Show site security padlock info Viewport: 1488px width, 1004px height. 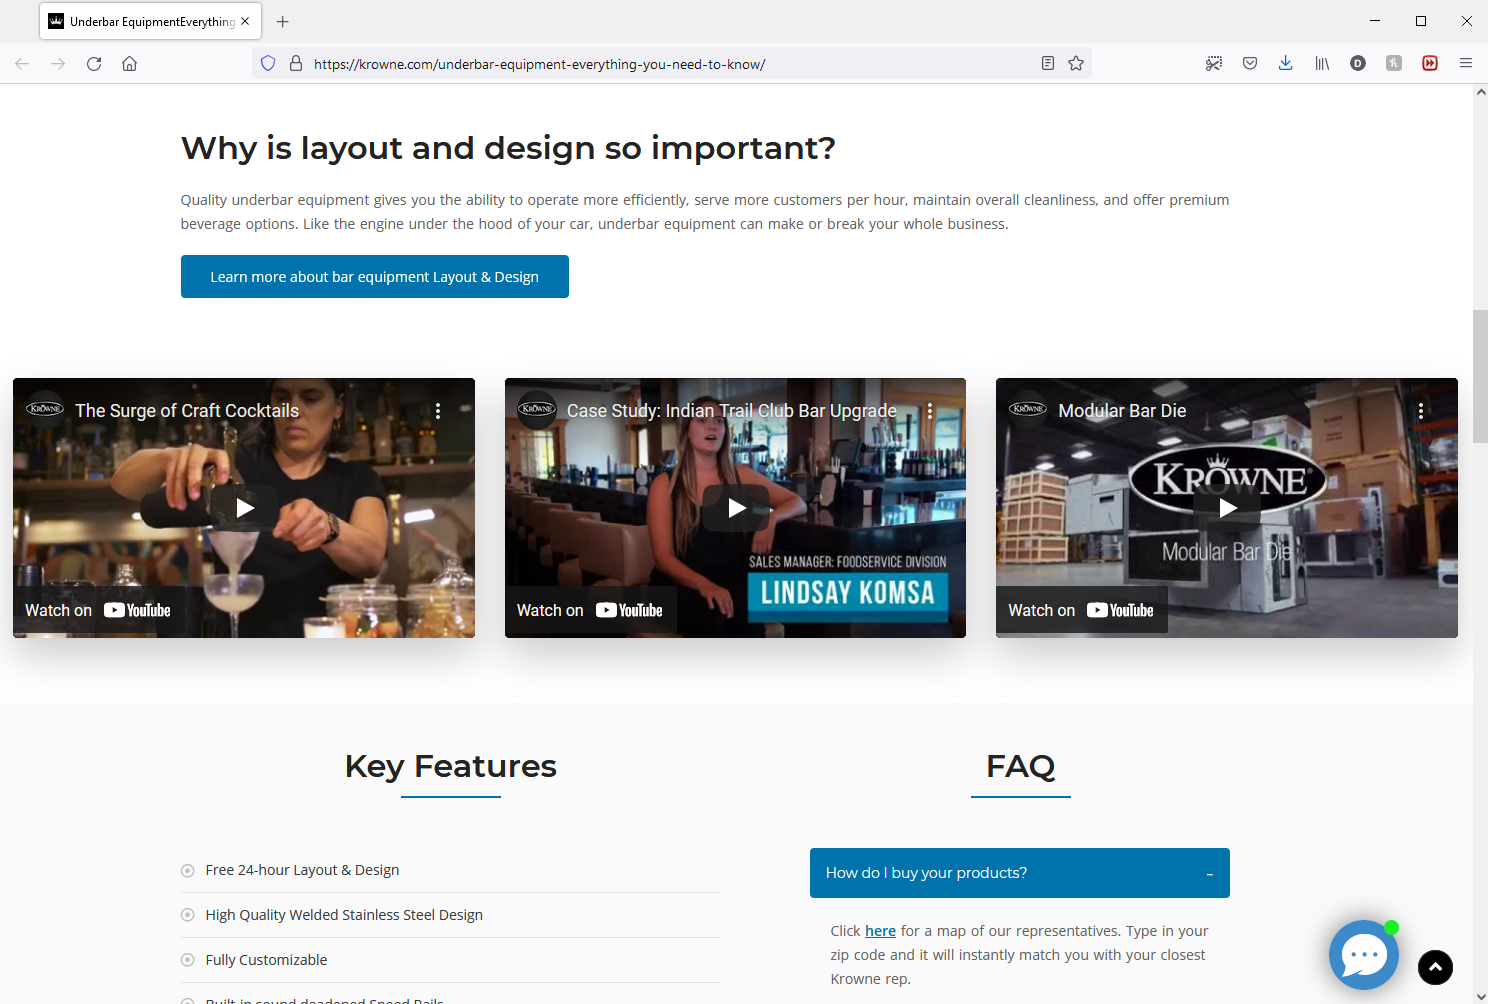pos(296,64)
